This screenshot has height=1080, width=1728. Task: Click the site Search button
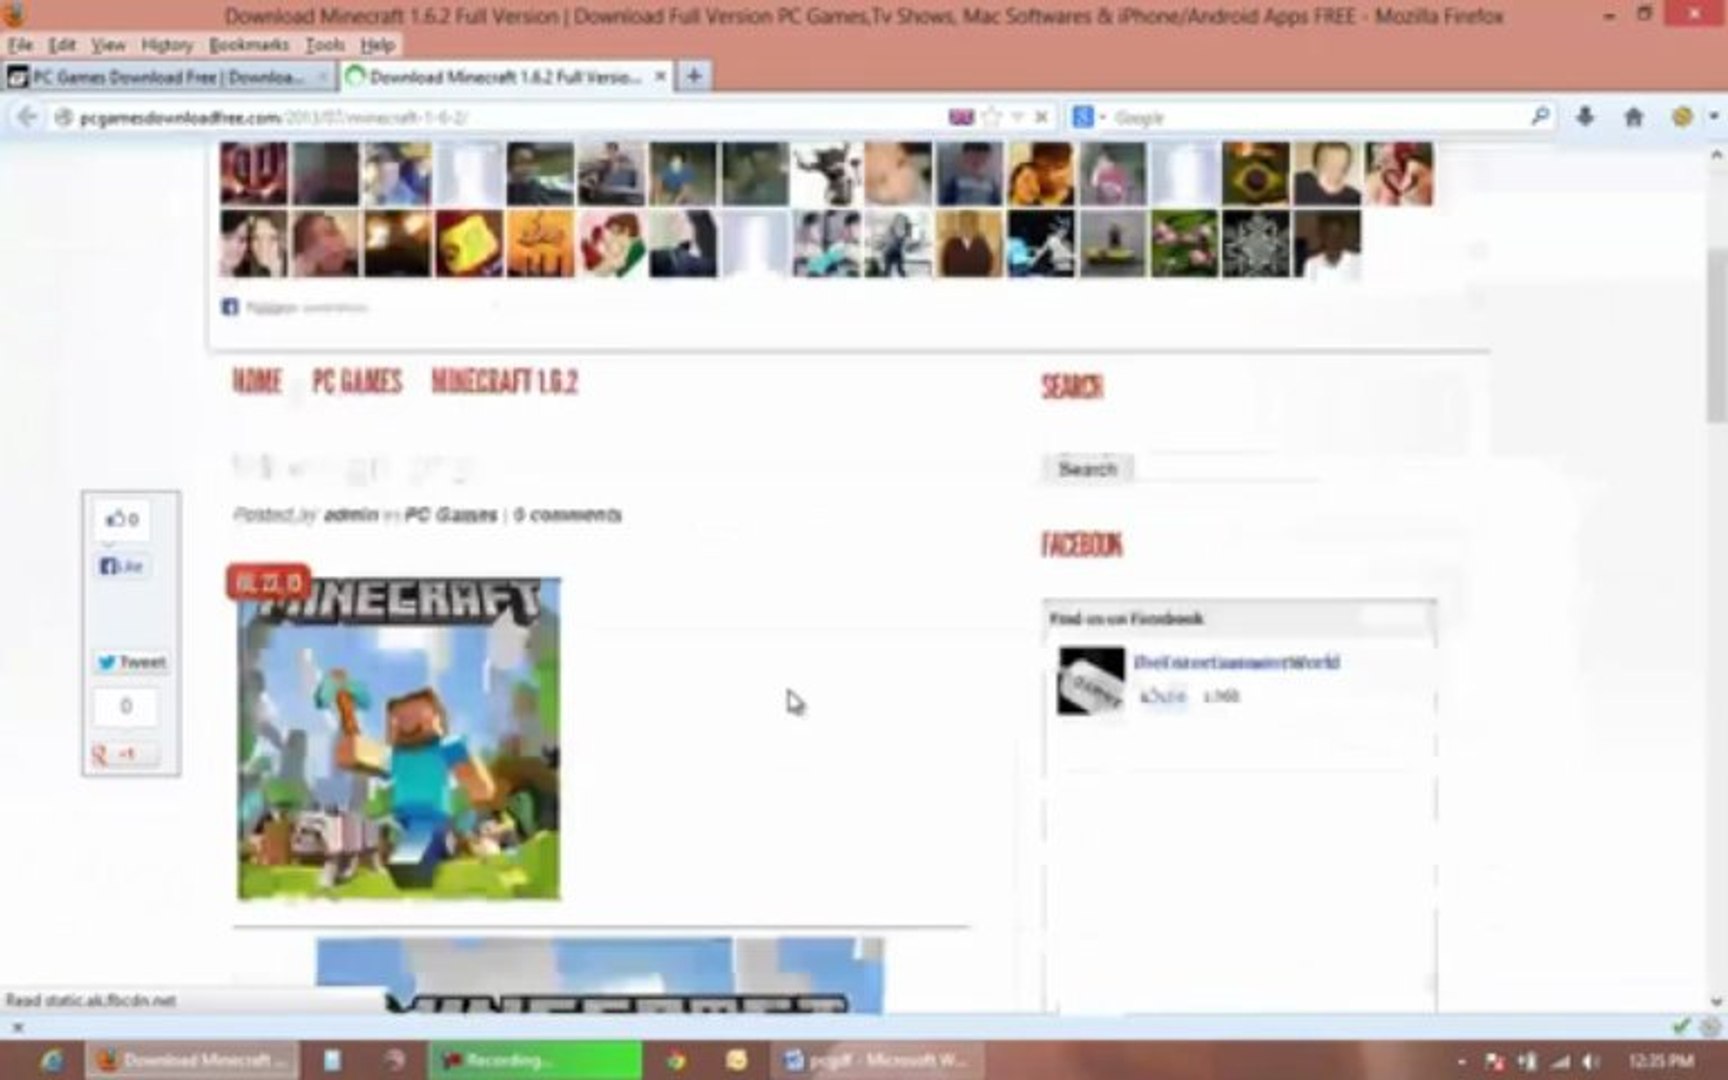coord(1087,469)
